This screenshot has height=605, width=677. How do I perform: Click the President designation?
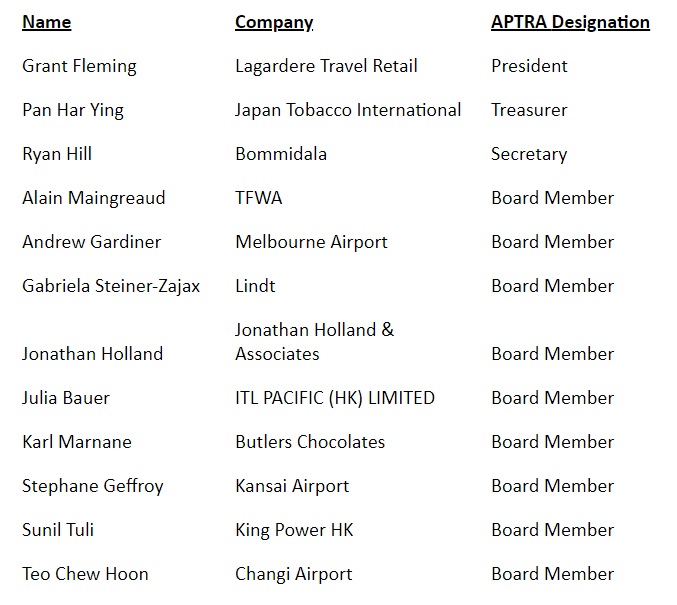[529, 66]
